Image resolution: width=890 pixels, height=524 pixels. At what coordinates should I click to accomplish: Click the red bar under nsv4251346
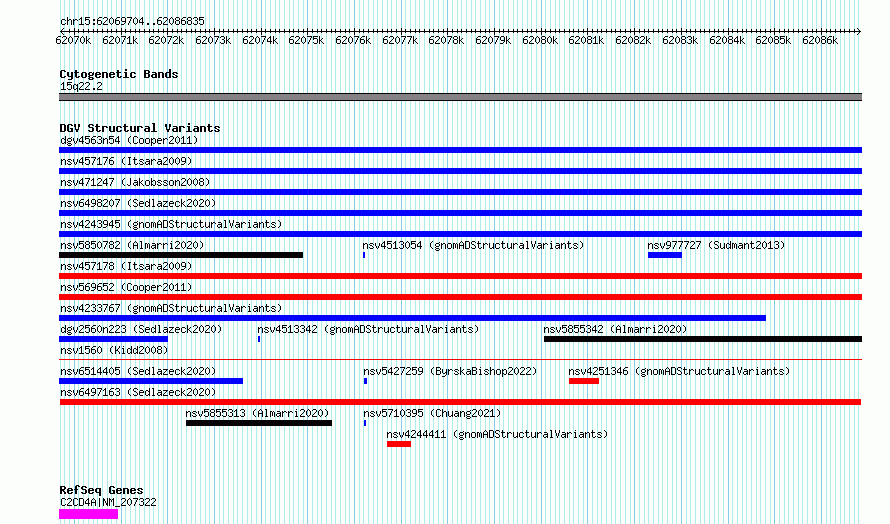[x=584, y=382]
